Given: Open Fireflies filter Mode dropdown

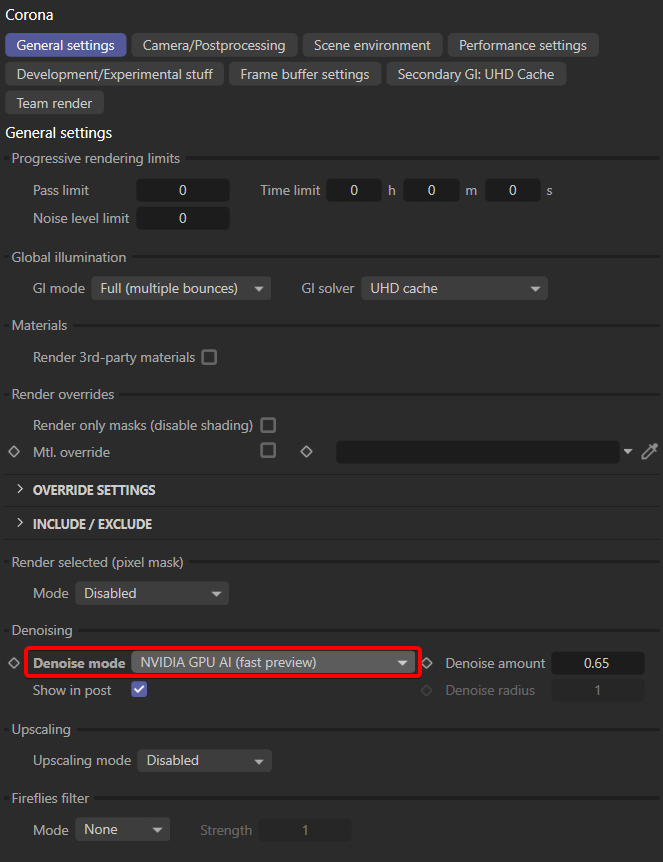Looking at the screenshot, I should (x=123, y=830).
